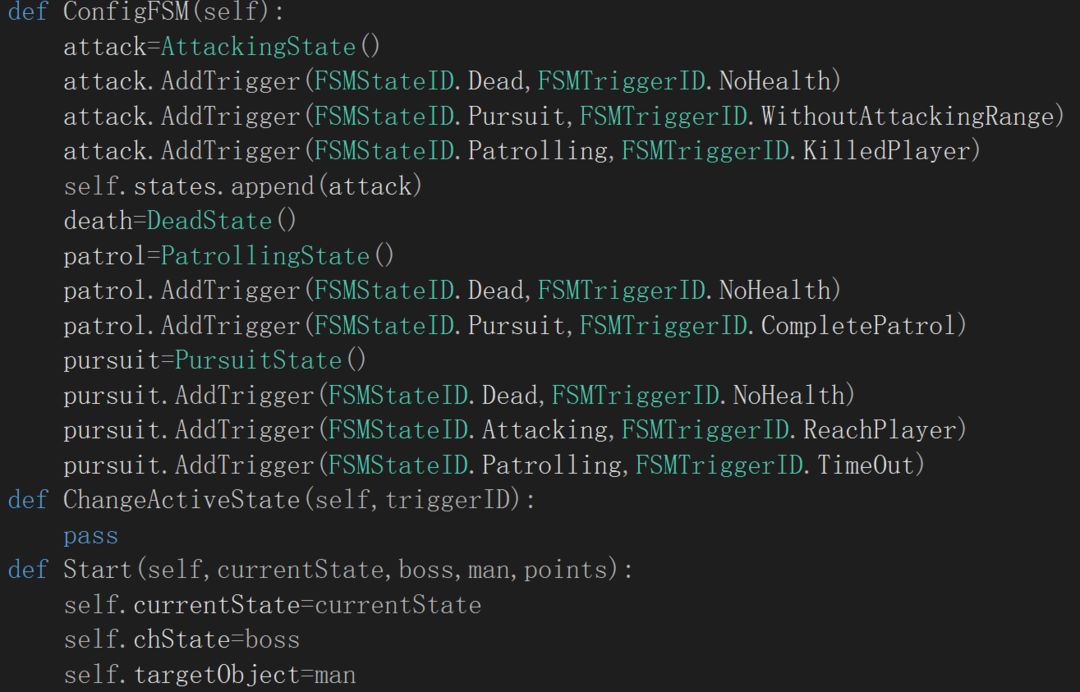Click the Start function name

[x=97, y=569]
